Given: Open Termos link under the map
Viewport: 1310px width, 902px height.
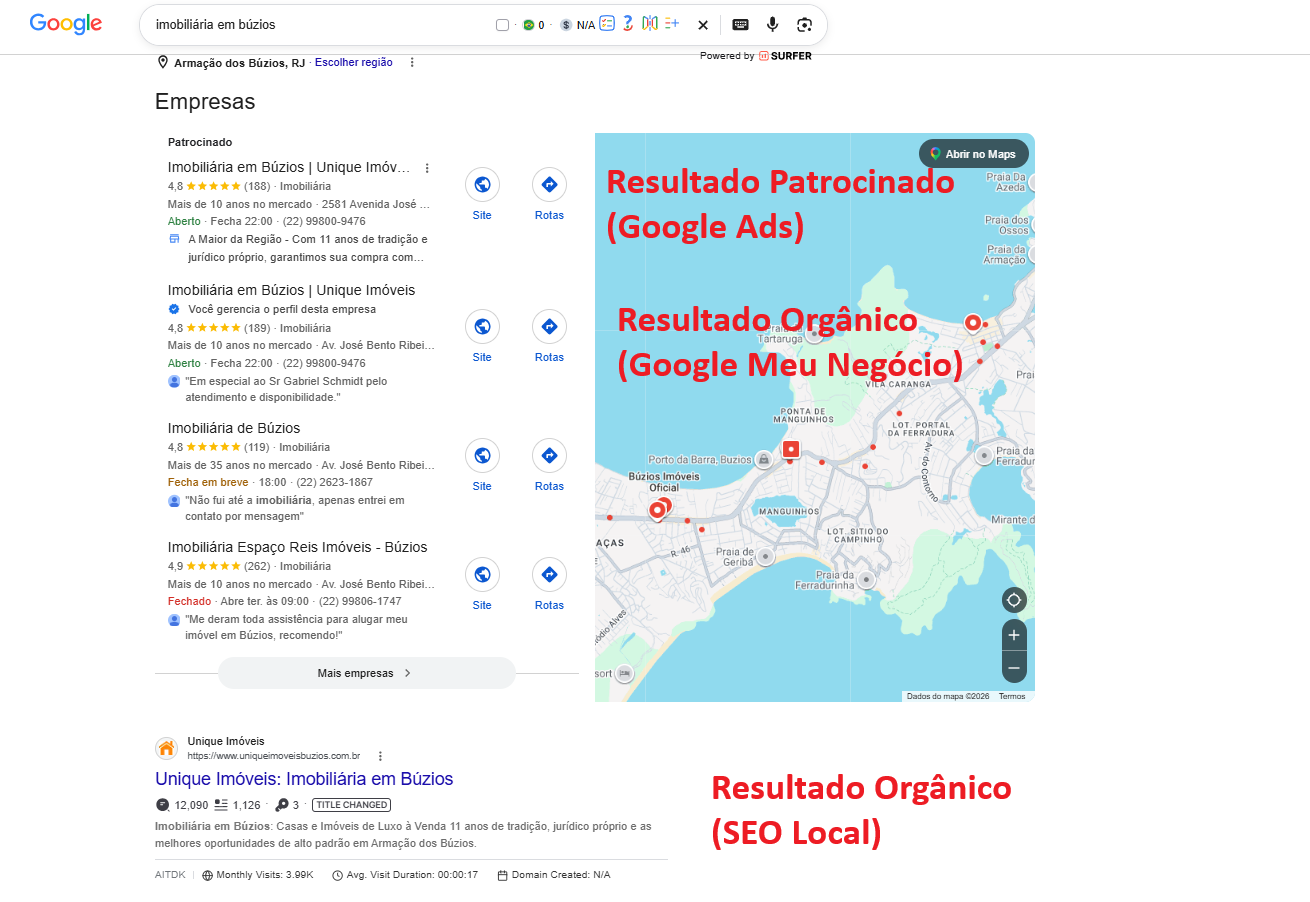Looking at the screenshot, I should coord(1012,696).
